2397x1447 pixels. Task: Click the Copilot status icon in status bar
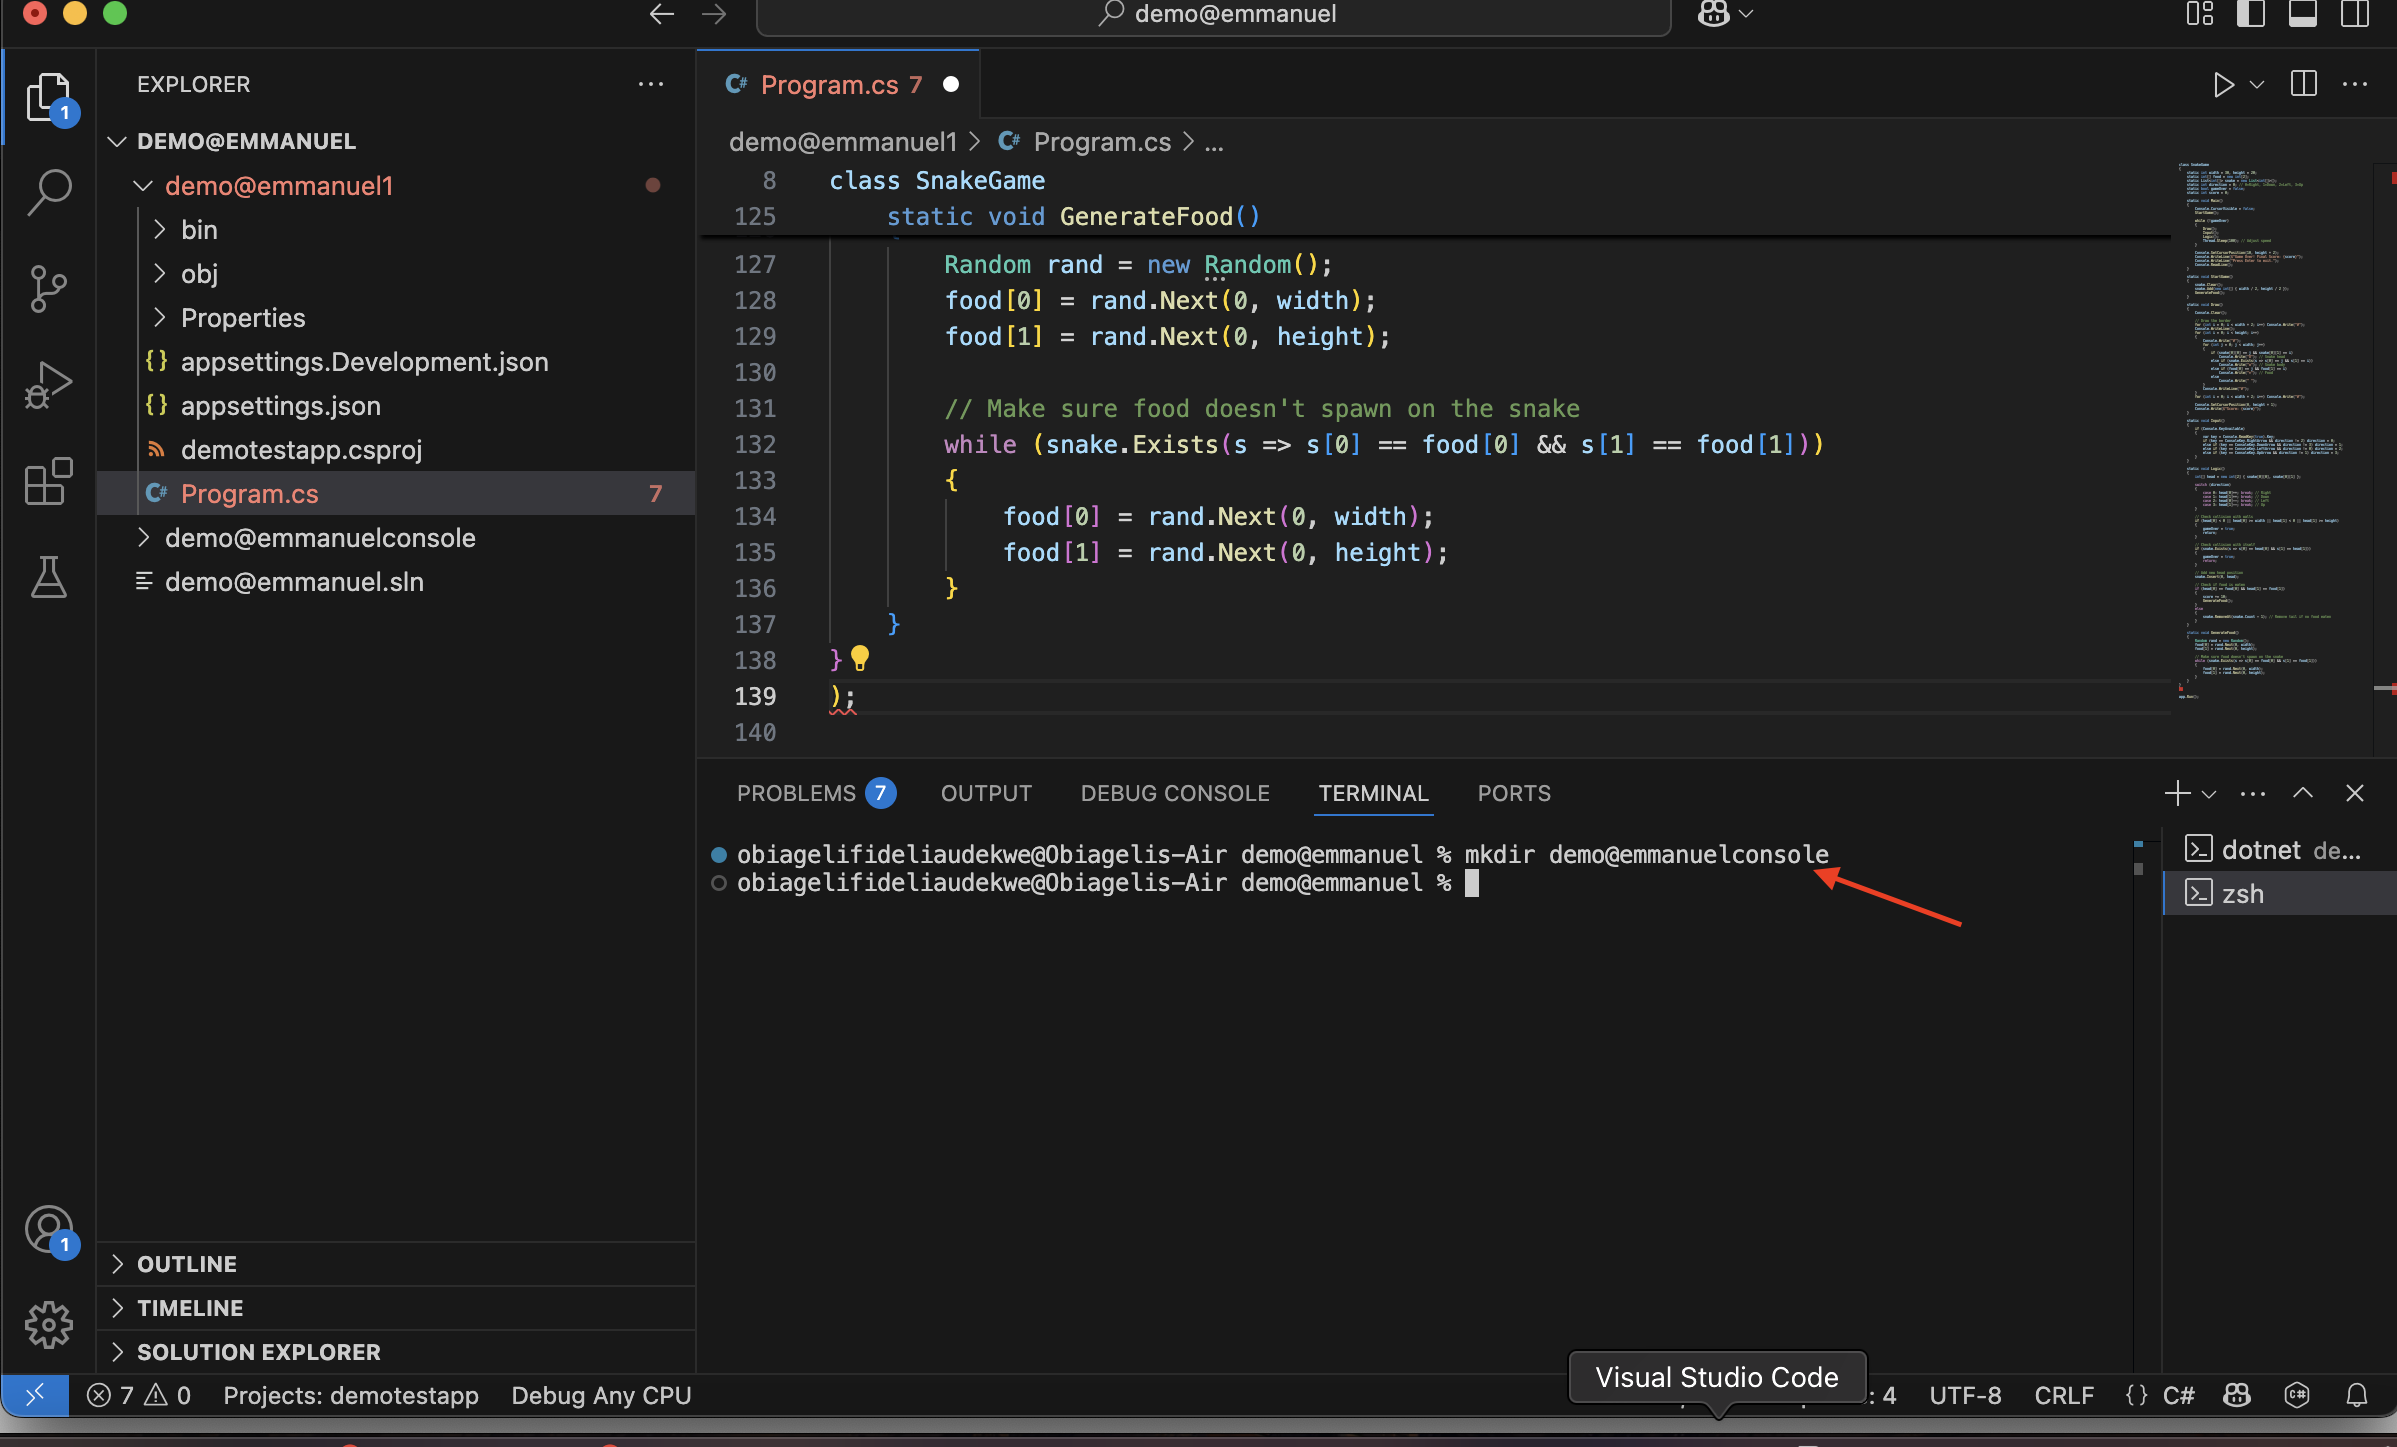(x=2237, y=1395)
